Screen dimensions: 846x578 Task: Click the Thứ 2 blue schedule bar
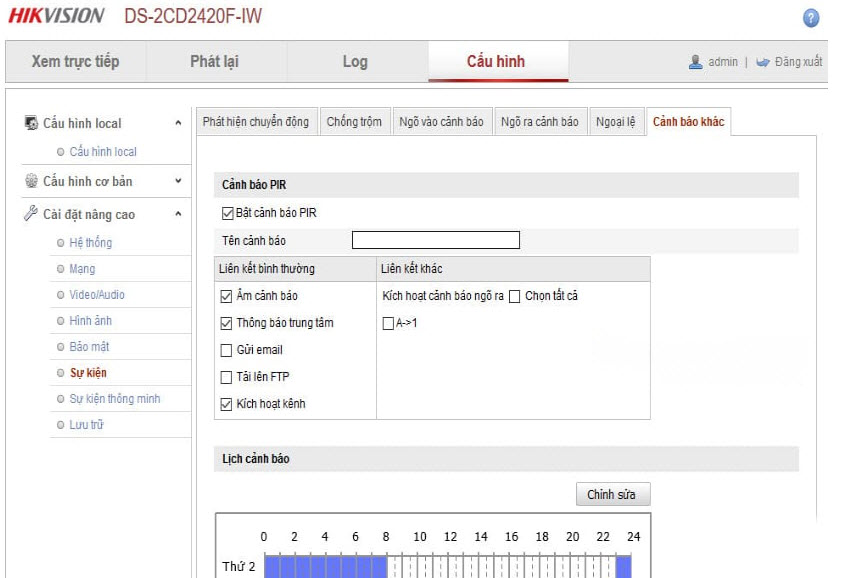326,567
